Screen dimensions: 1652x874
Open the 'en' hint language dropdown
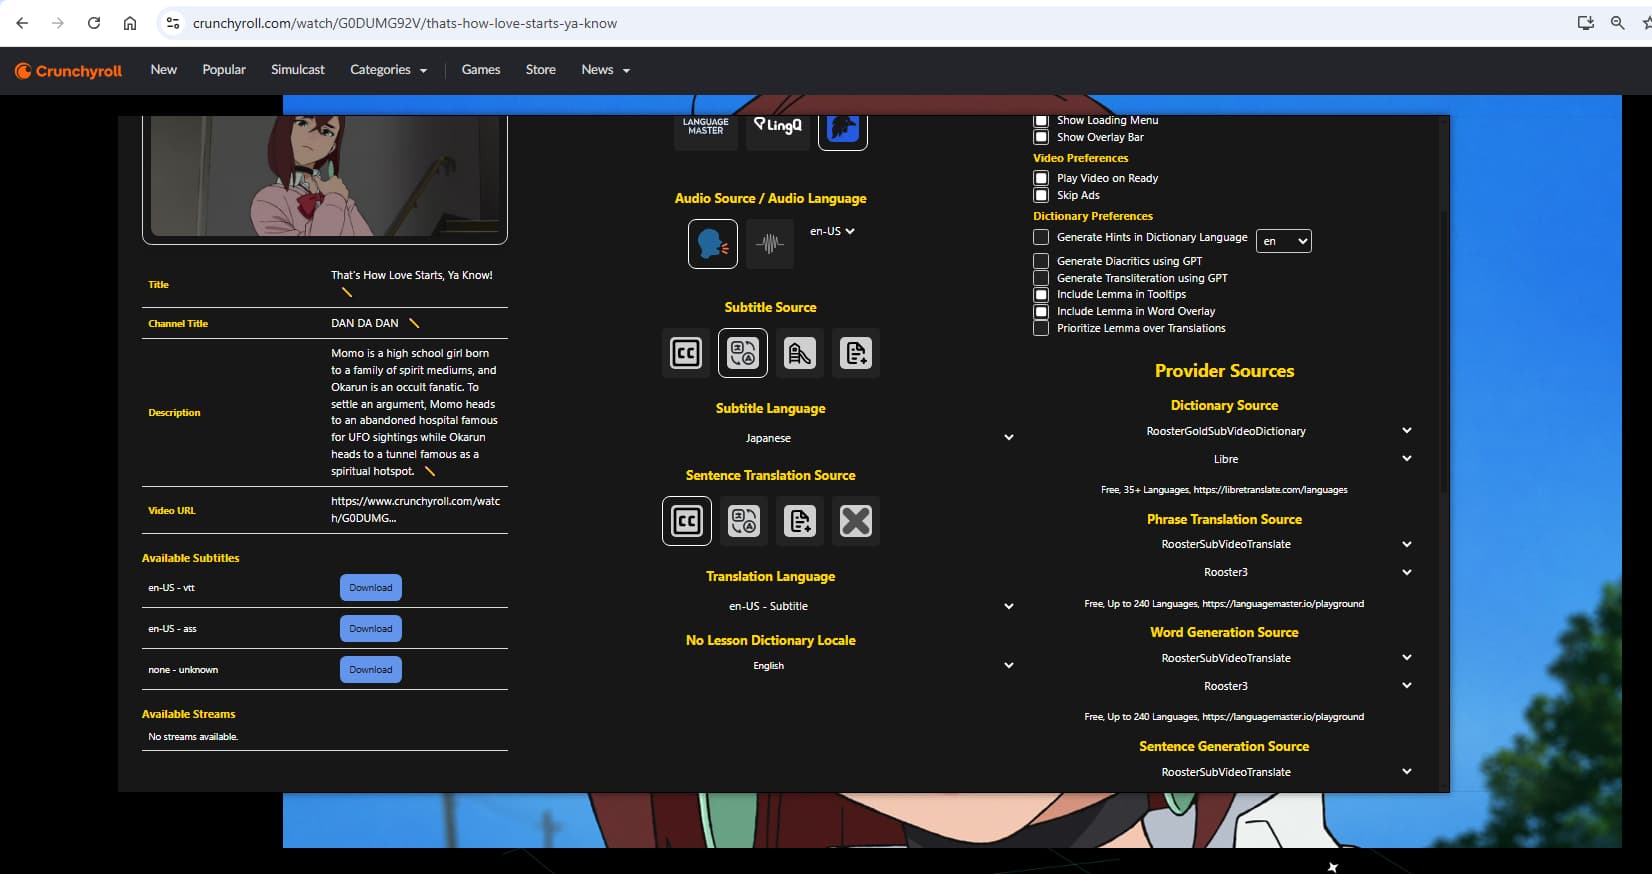click(1284, 241)
